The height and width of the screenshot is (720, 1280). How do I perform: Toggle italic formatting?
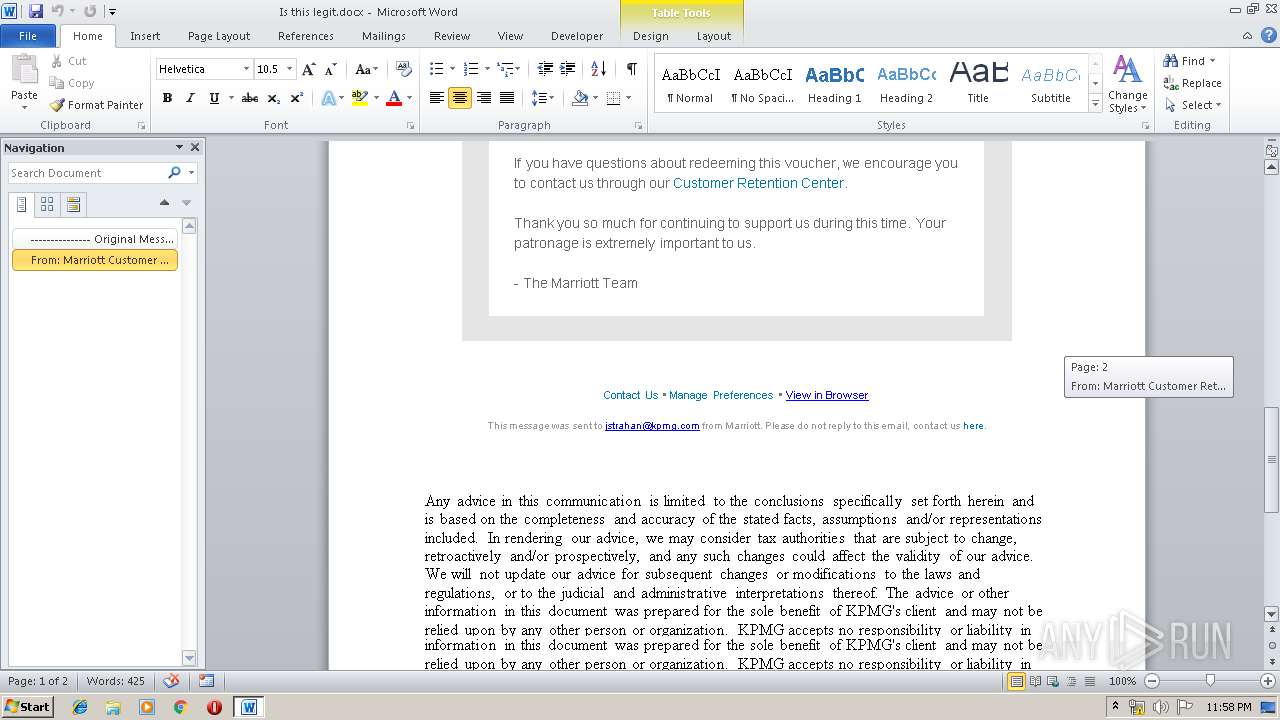tap(190, 98)
